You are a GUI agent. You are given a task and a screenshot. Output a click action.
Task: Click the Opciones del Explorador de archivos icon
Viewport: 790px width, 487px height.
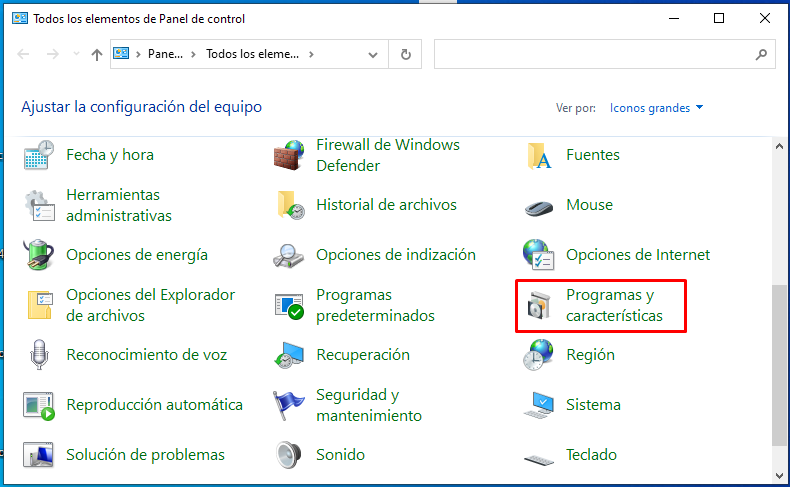point(40,305)
